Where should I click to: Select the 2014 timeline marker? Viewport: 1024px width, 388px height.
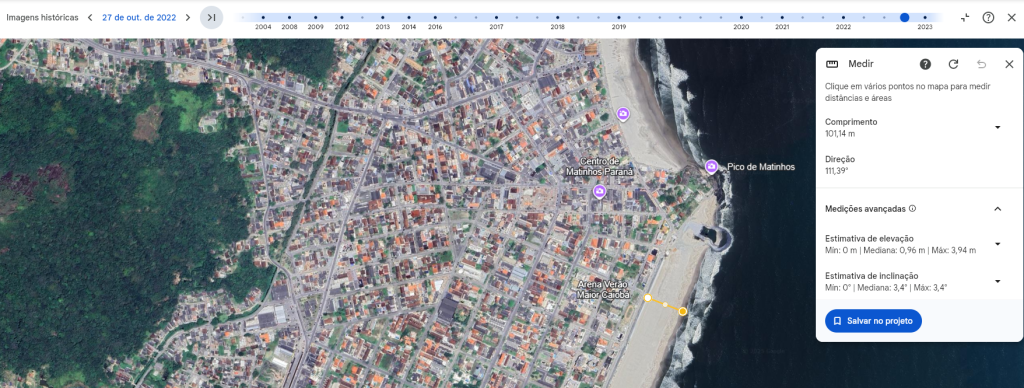click(x=409, y=18)
